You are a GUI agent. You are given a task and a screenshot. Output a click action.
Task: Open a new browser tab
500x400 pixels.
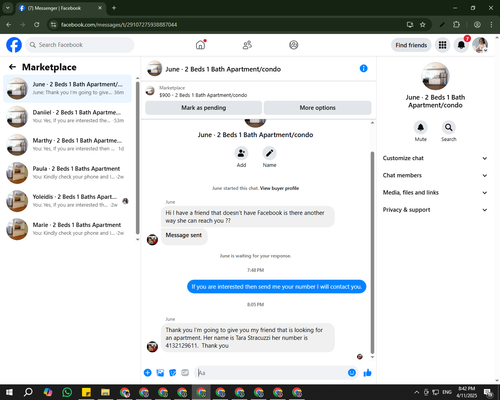click(x=114, y=8)
